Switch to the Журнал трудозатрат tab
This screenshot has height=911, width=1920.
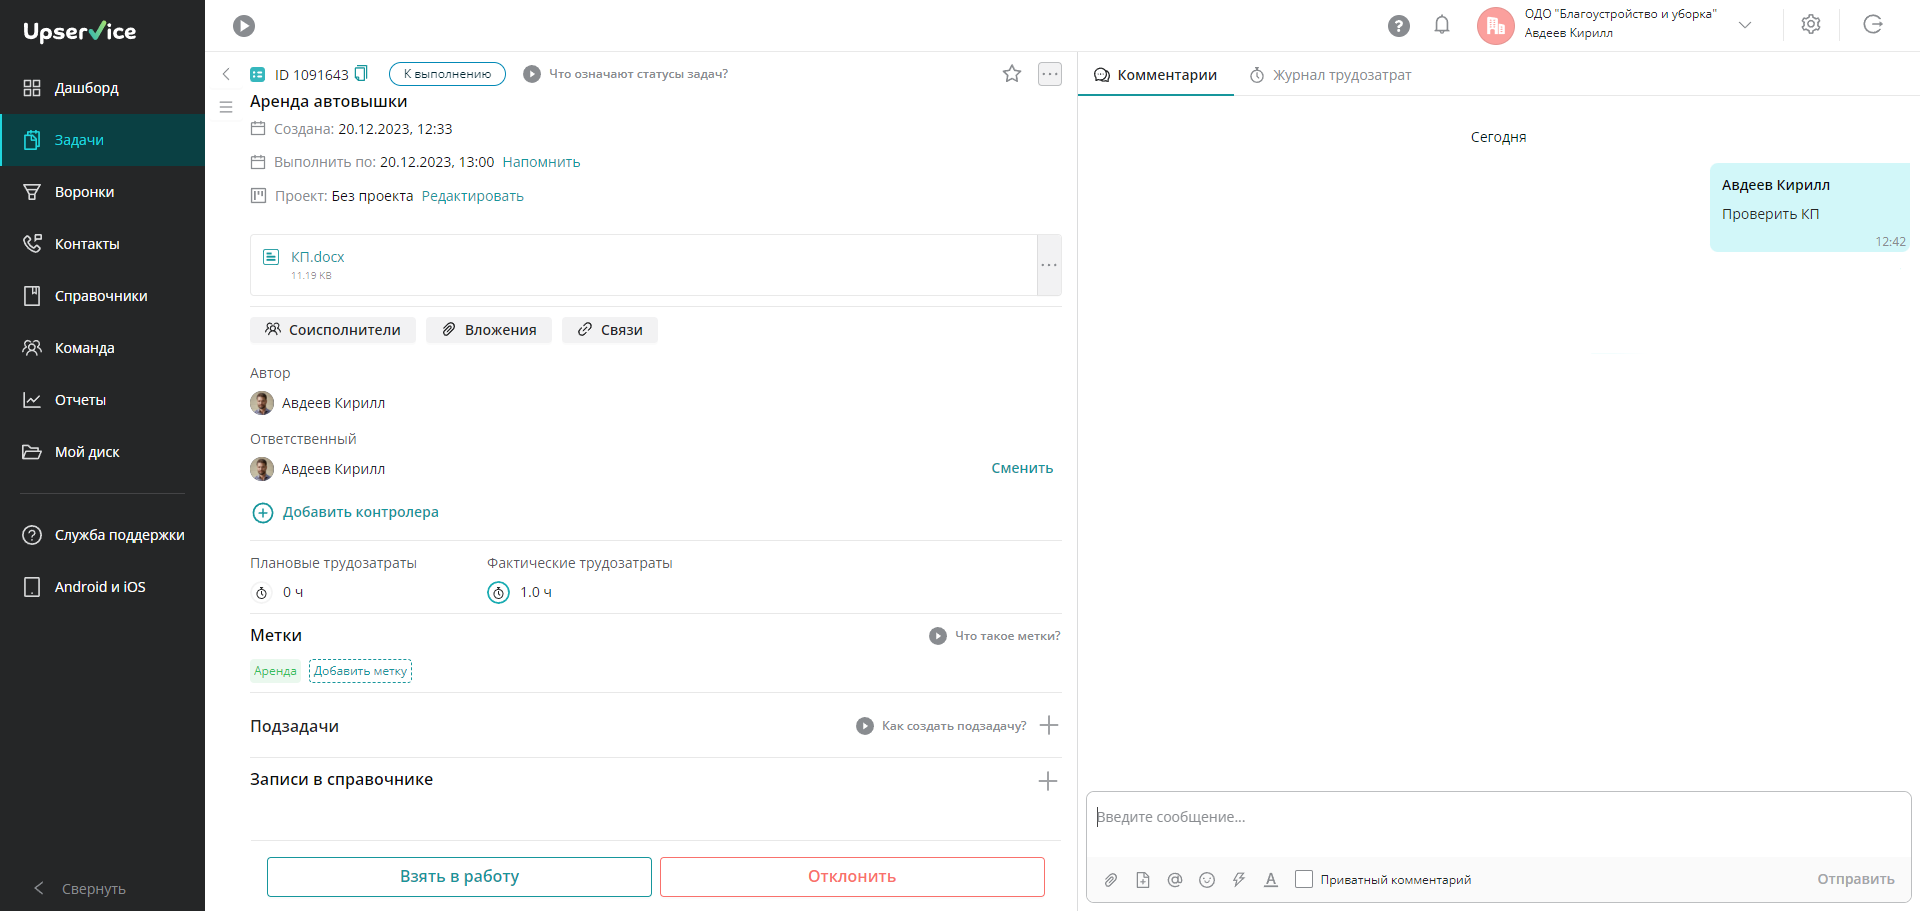pos(1331,75)
